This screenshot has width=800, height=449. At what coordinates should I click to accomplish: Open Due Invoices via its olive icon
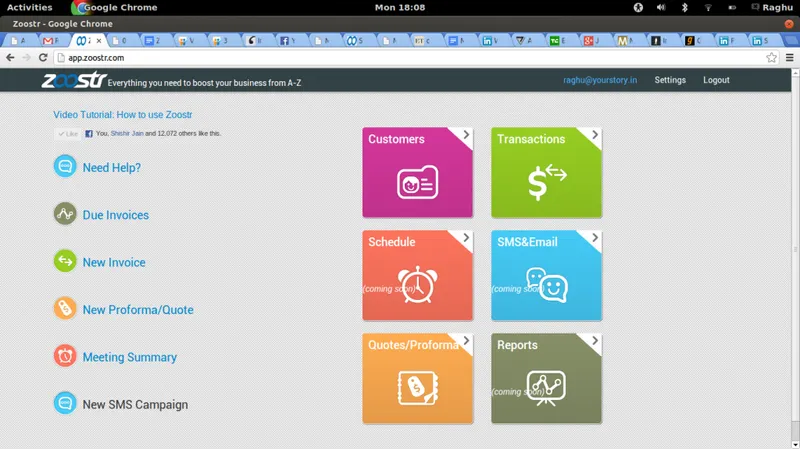(x=65, y=214)
